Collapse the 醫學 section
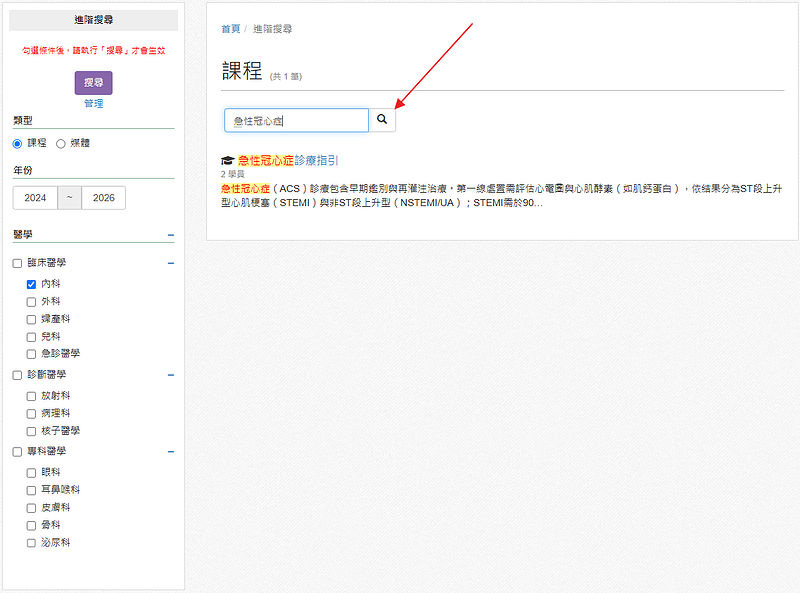This screenshot has width=800, height=593. (171, 235)
